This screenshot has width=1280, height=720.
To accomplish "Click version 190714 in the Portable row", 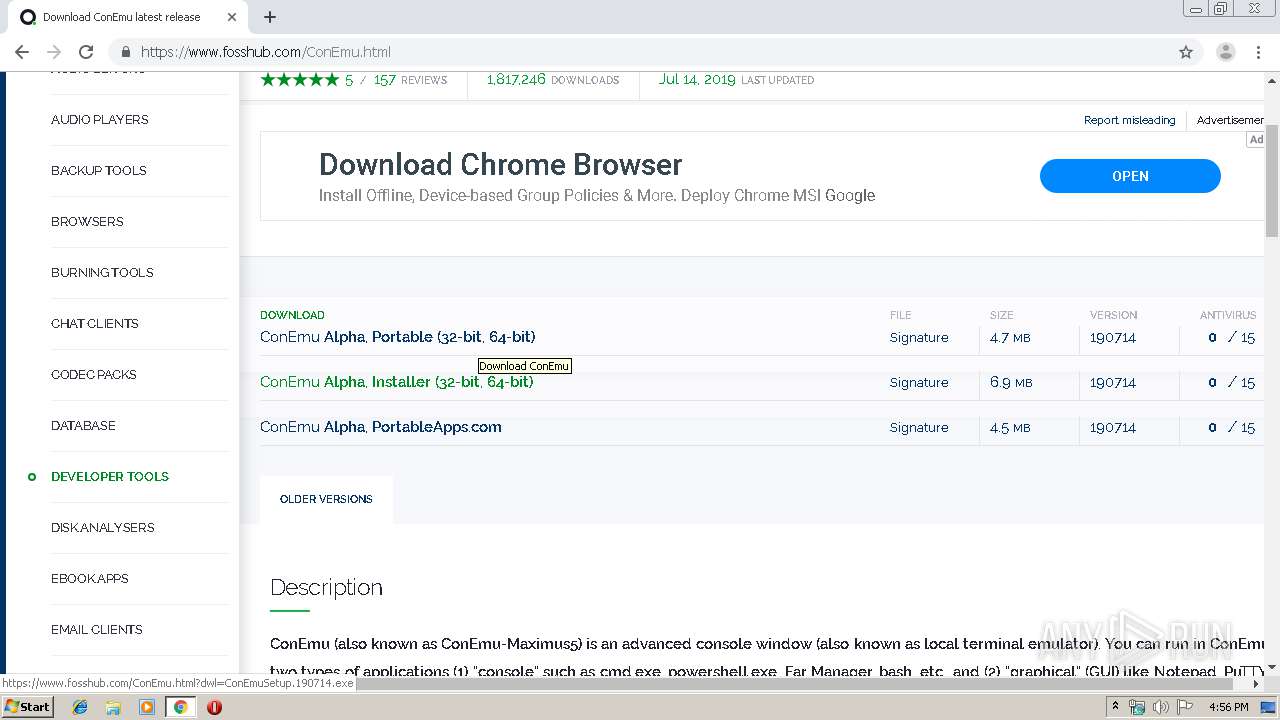I will point(1113,338).
